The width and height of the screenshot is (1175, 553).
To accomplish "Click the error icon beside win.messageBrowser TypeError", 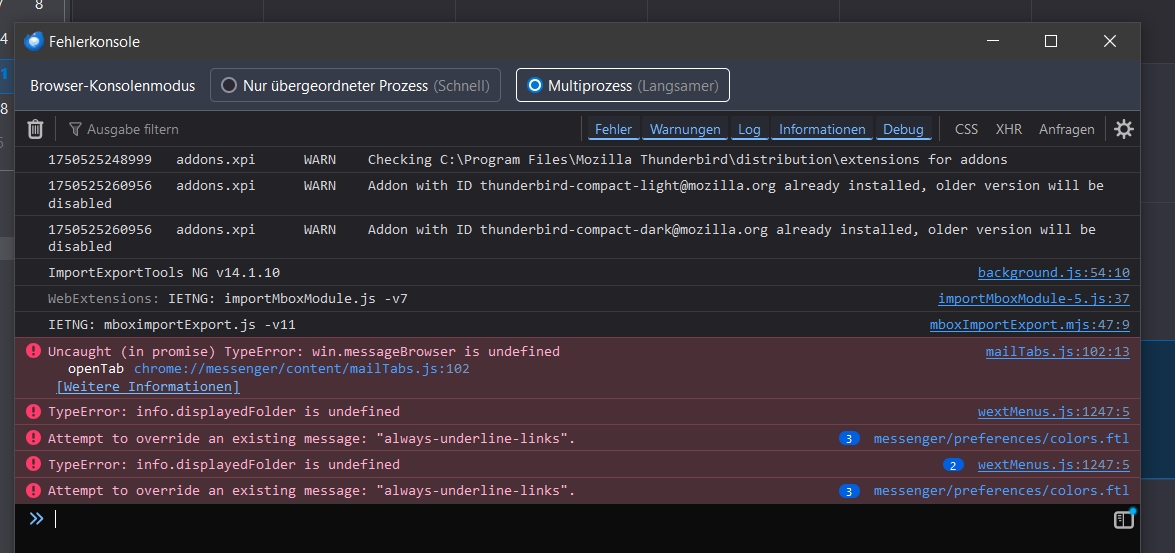I will tap(33, 351).
